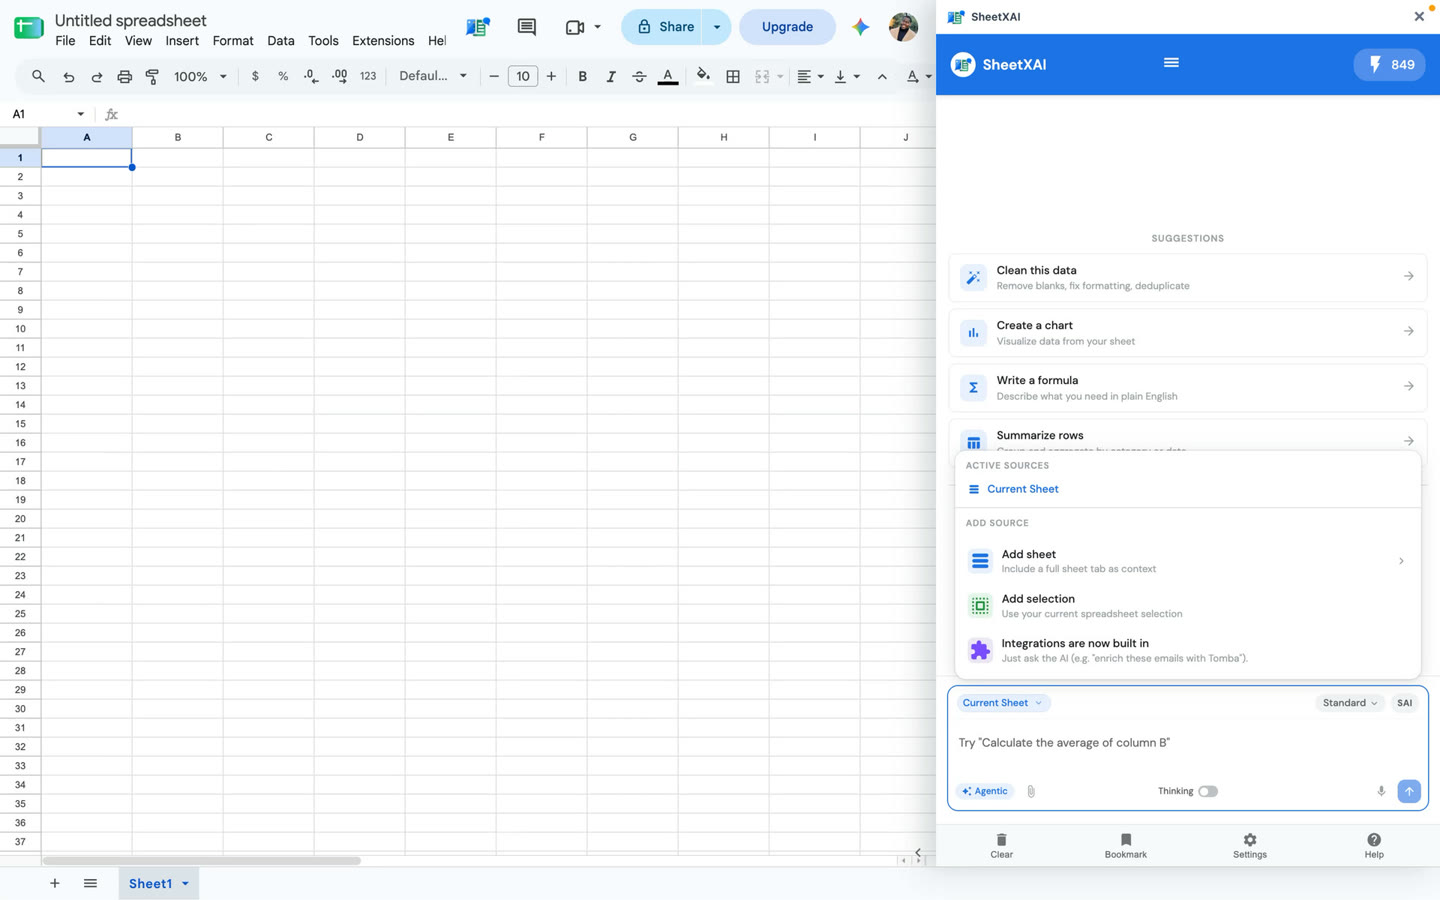The image size is (1440, 900).
Task: Open the text color picker
Action: pos(668,76)
